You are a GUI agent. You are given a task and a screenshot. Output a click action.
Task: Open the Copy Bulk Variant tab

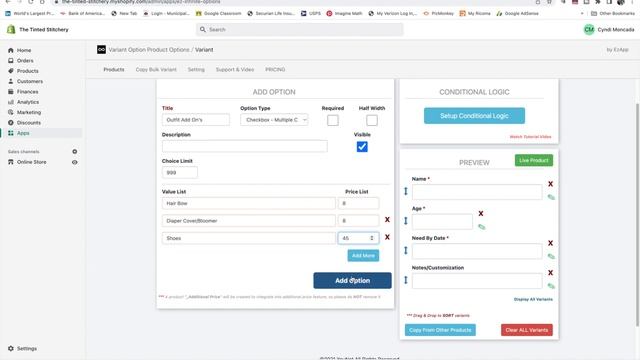pos(156,70)
